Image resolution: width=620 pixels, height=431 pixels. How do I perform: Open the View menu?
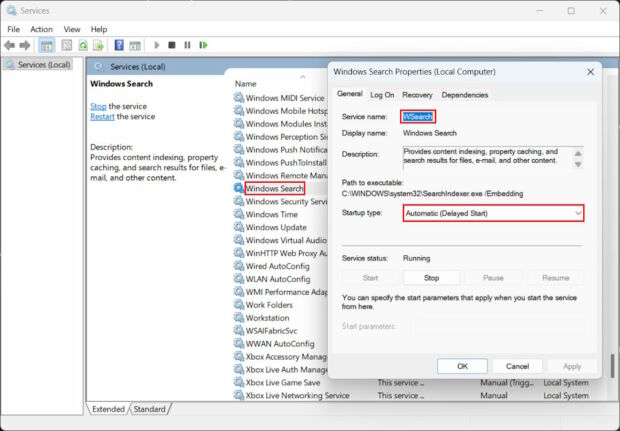[x=72, y=29]
